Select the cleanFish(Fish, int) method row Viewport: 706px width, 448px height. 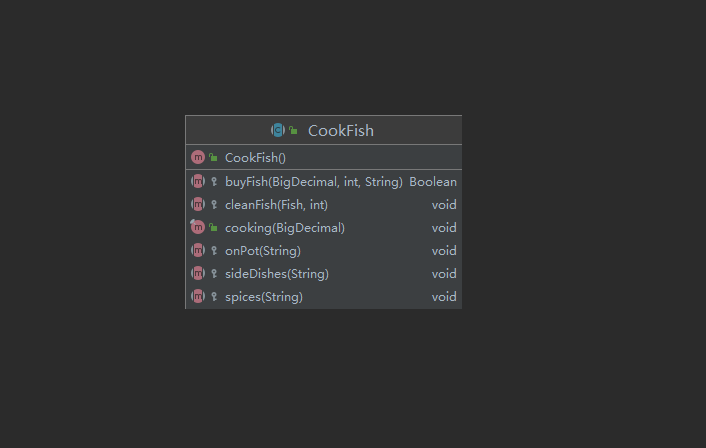click(276, 205)
